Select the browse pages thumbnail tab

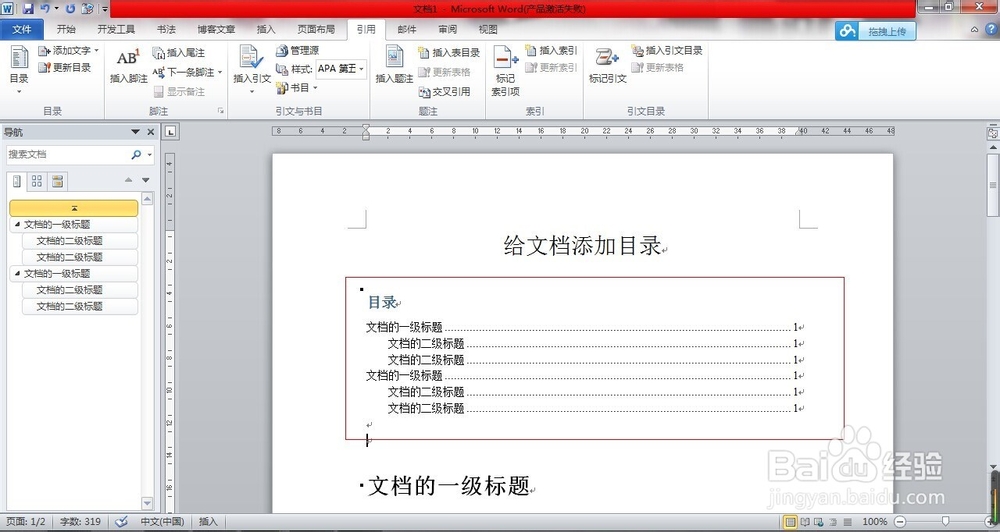click(x=37, y=181)
